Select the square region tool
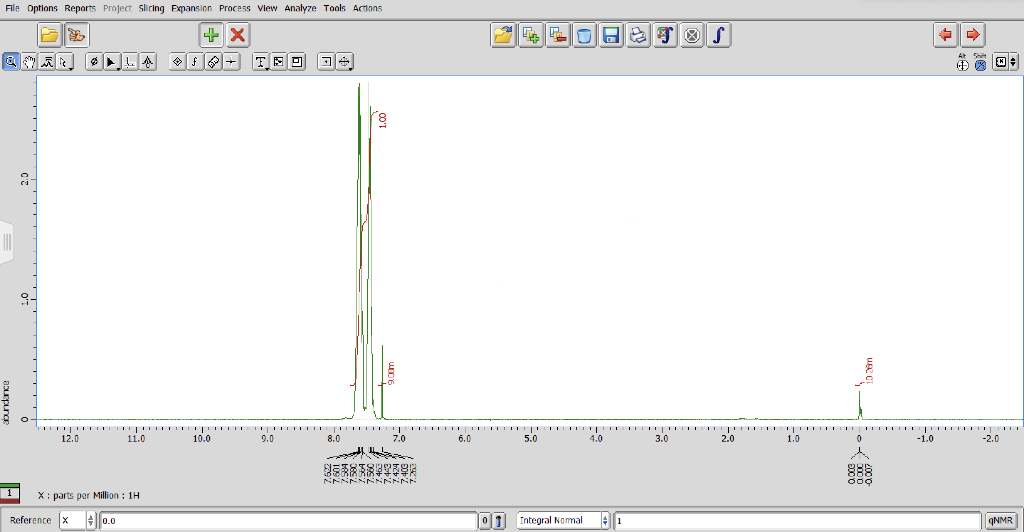 pos(326,62)
